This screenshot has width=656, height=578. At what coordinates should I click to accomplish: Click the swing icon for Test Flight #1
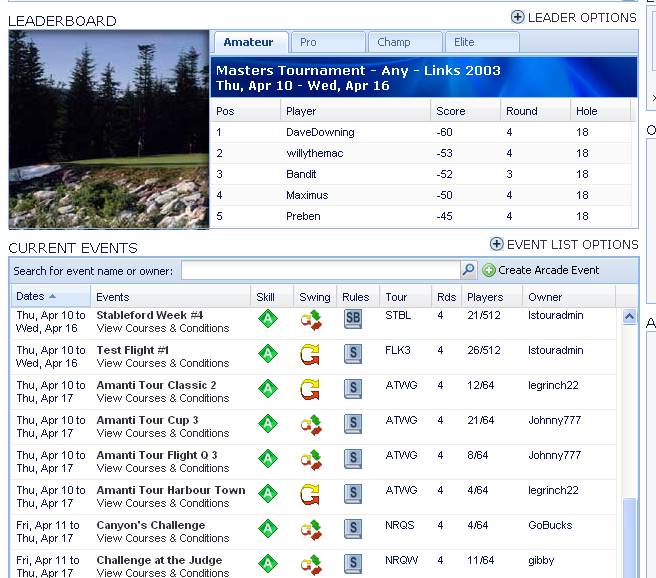[310, 355]
